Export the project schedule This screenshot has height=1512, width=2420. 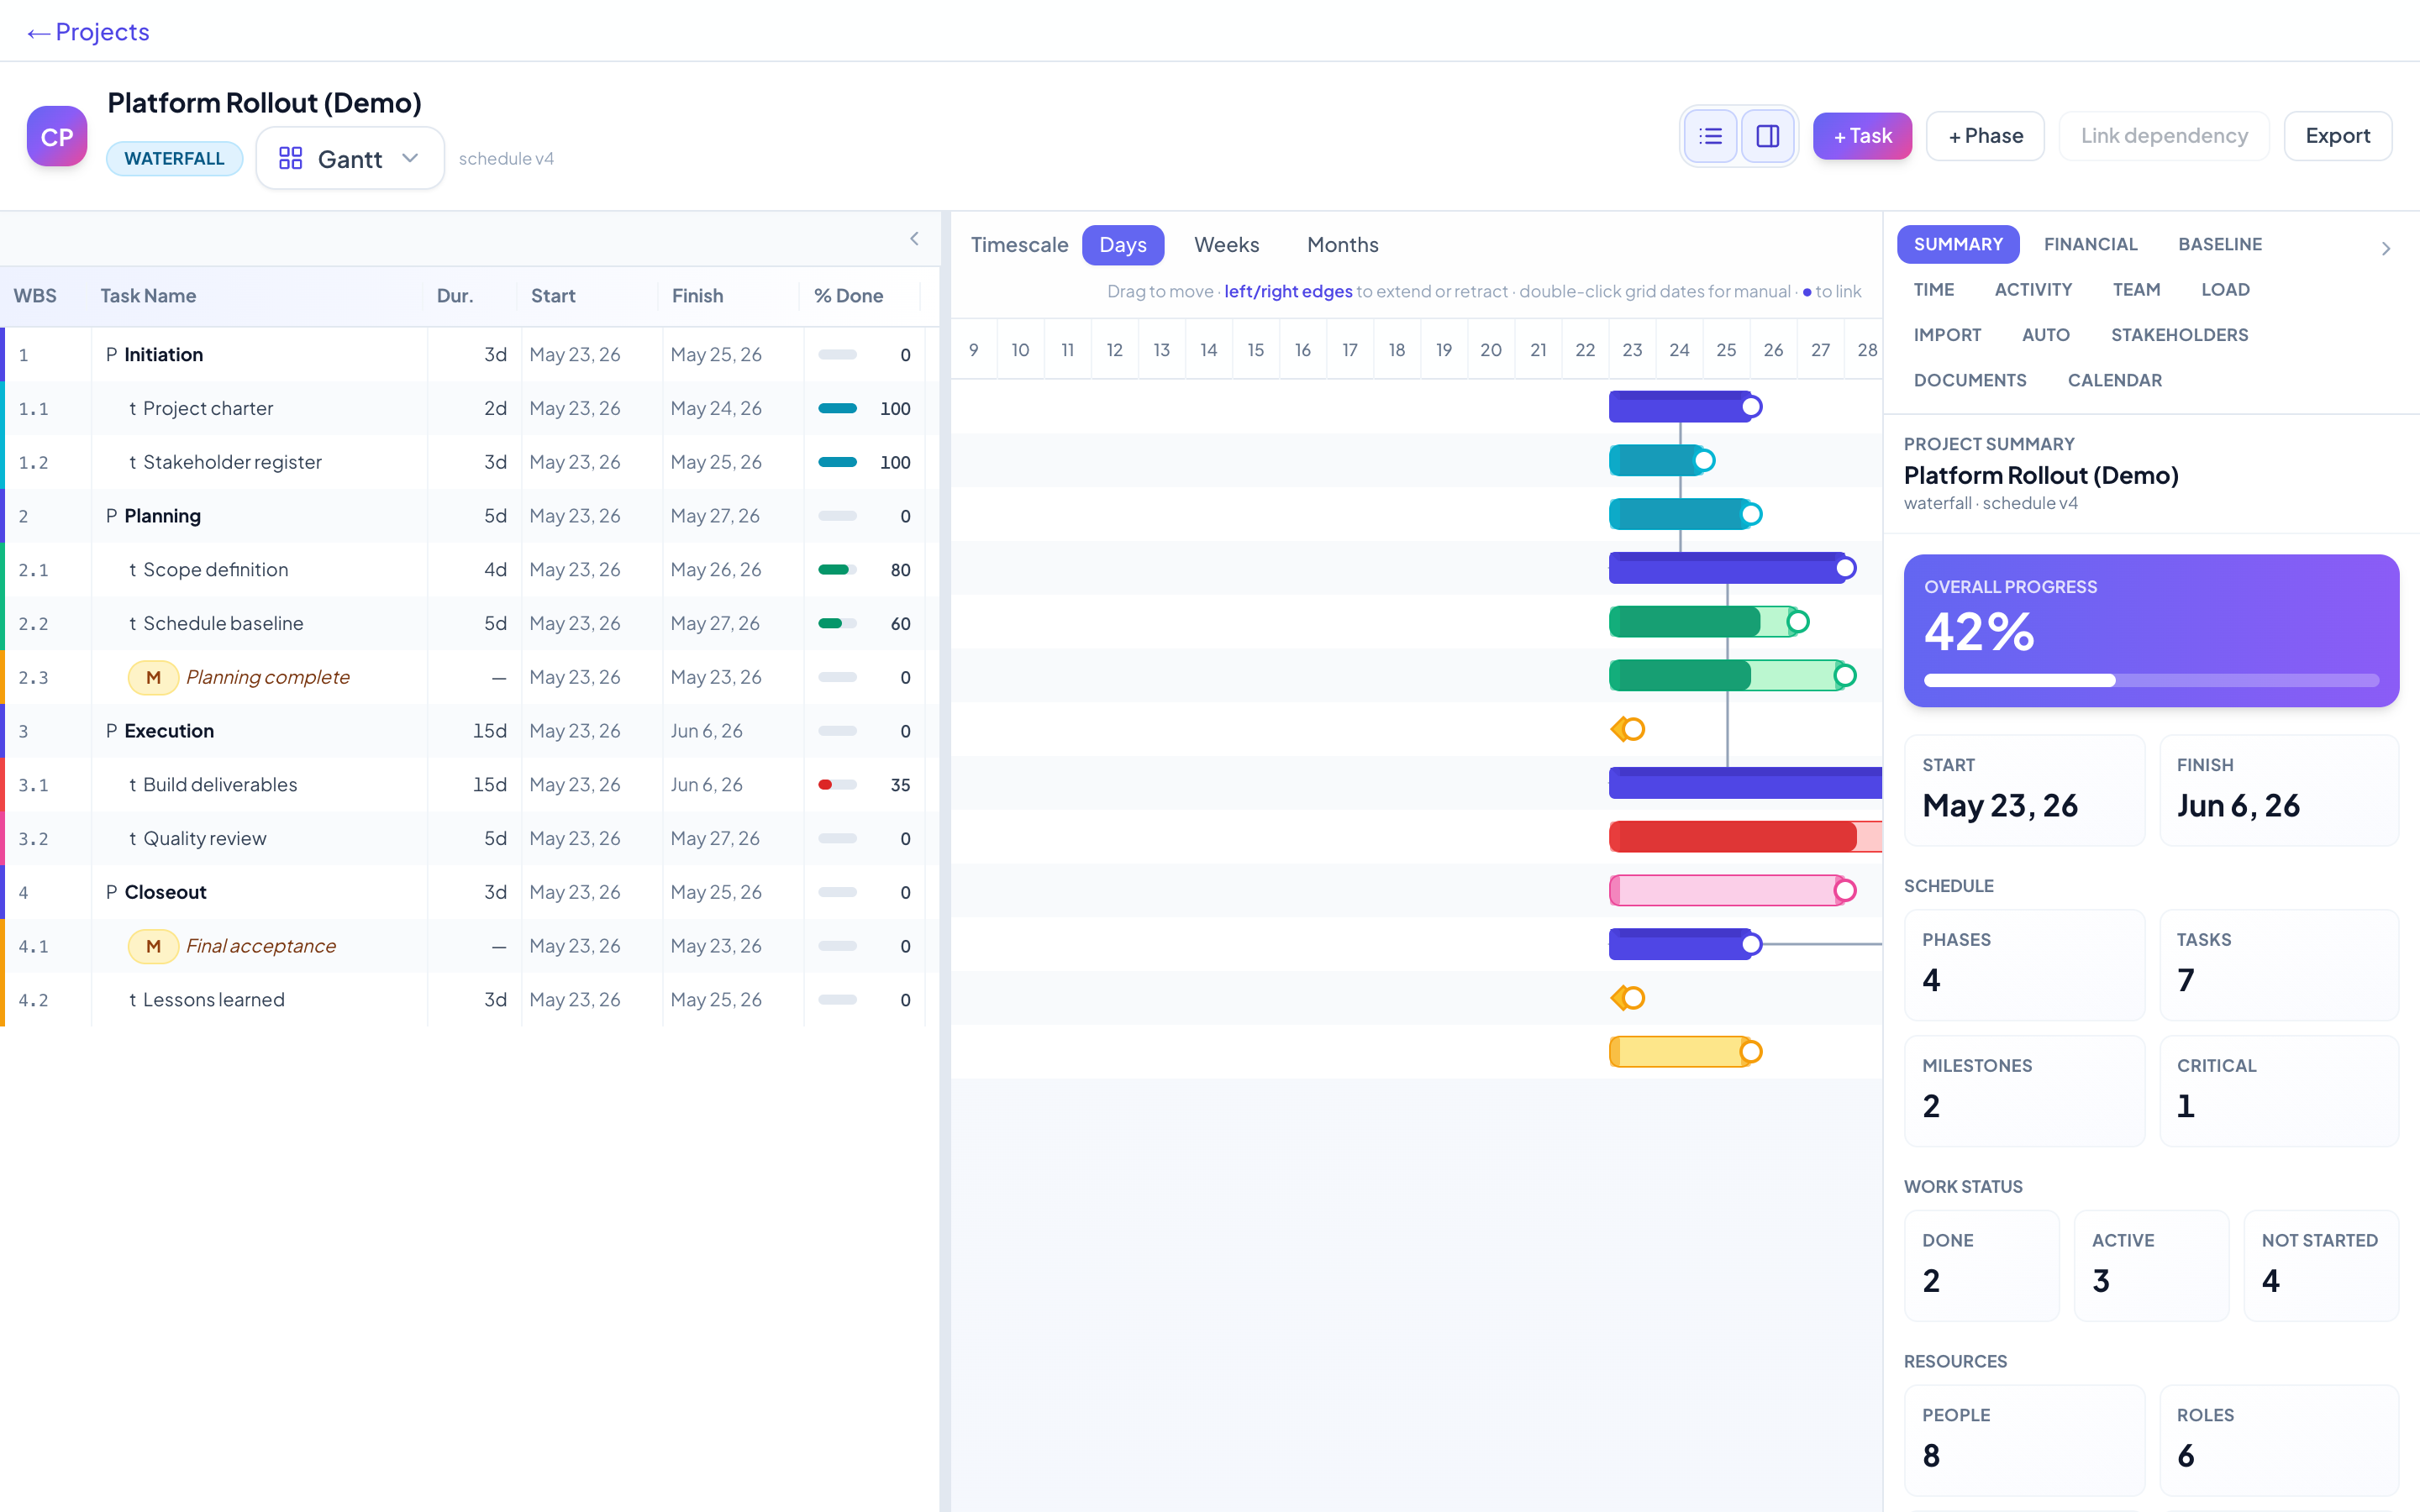pos(2337,136)
